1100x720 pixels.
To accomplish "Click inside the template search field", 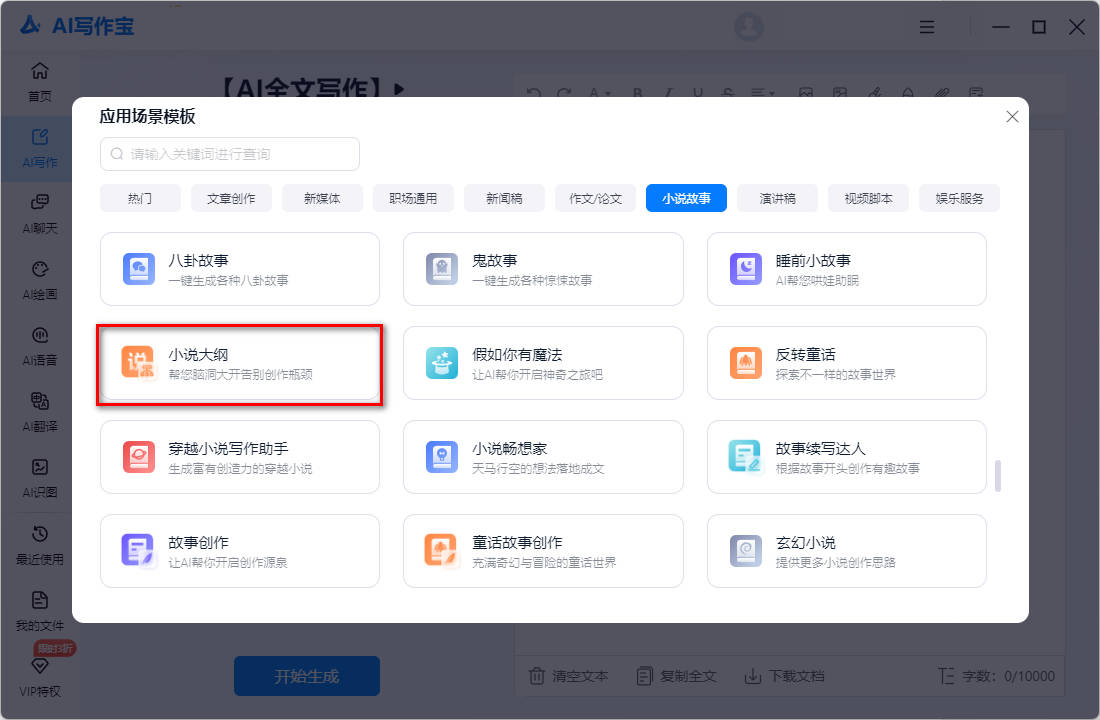I will [x=230, y=154].
